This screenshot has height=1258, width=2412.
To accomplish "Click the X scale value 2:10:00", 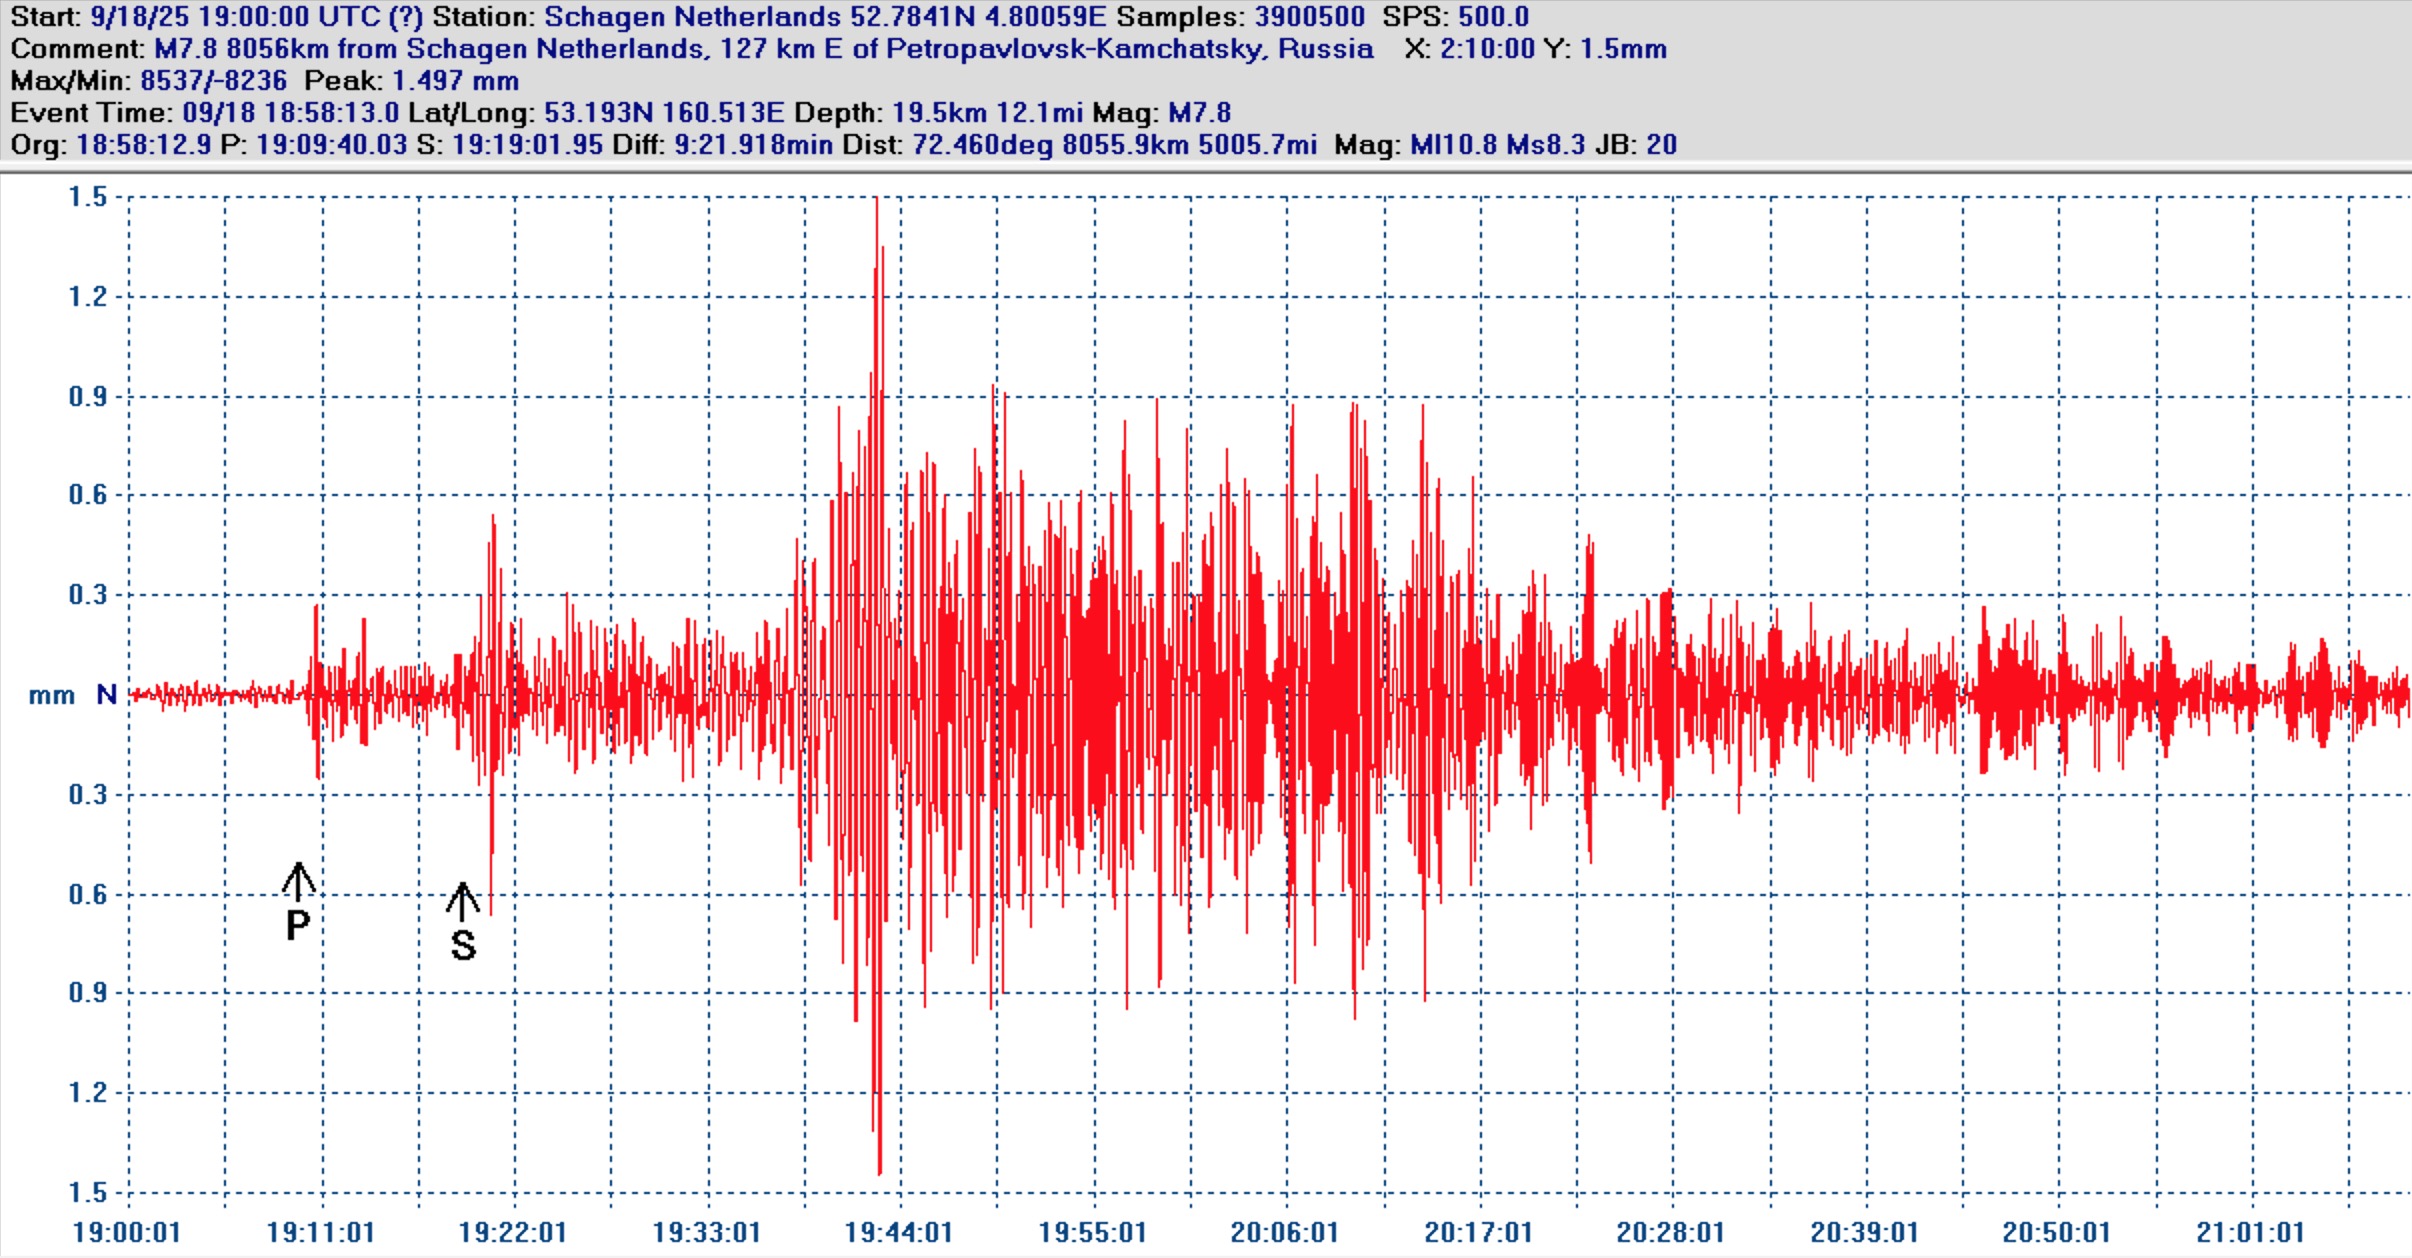I will (1486, 49).
